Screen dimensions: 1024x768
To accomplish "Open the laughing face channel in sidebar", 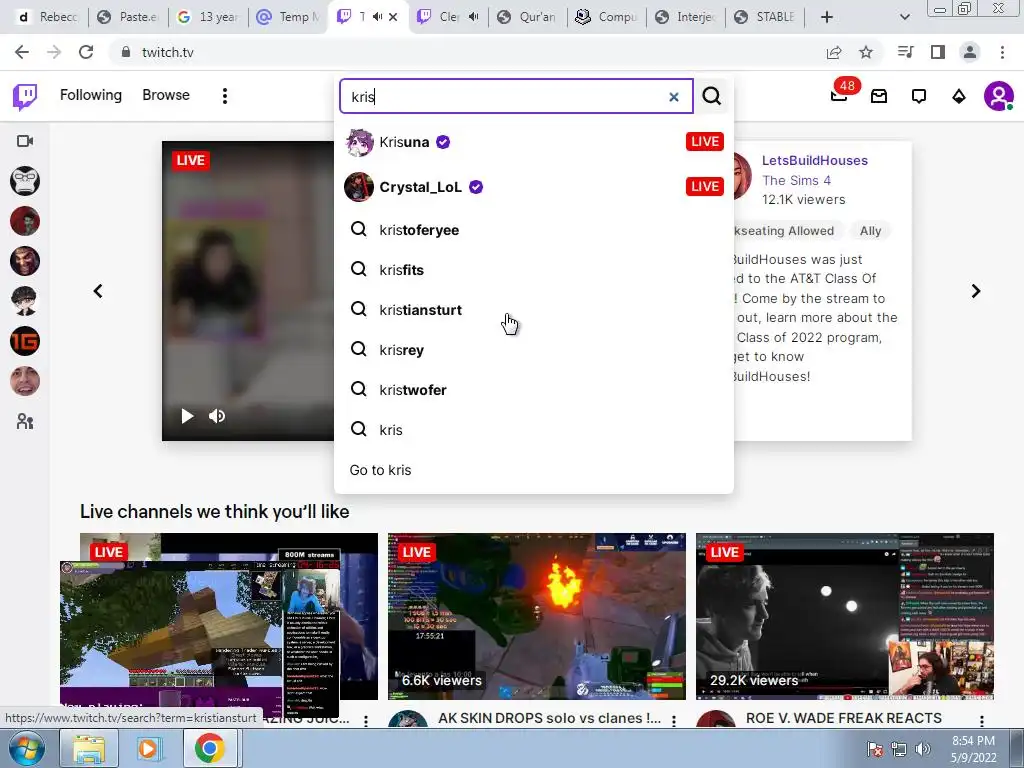I will [25, 381].
